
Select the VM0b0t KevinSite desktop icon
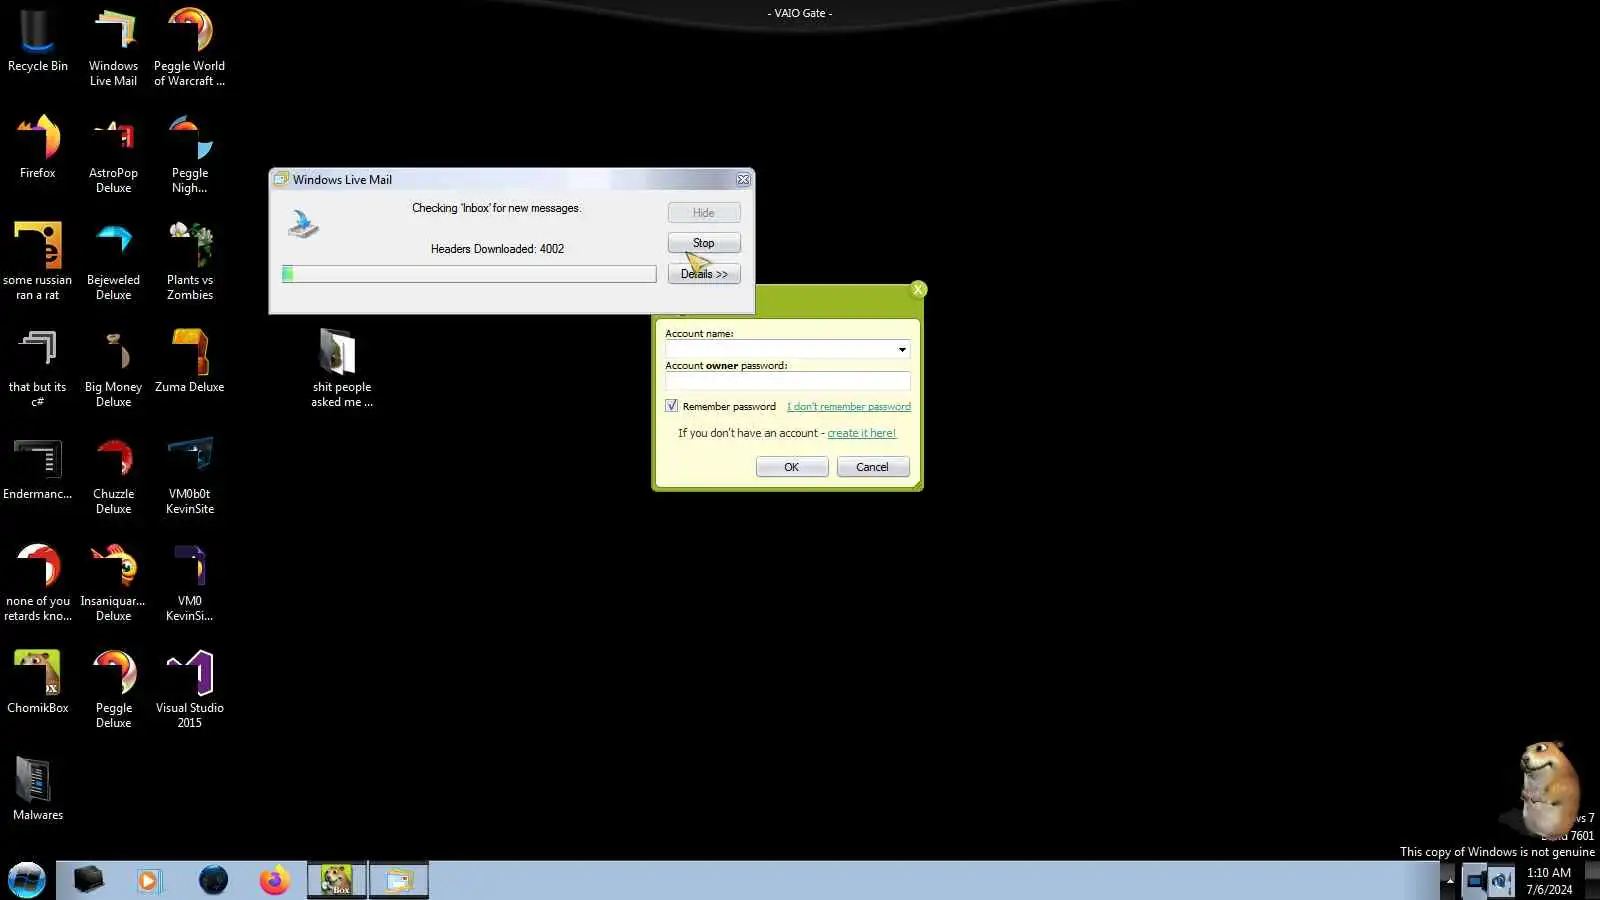coord(189,476)
